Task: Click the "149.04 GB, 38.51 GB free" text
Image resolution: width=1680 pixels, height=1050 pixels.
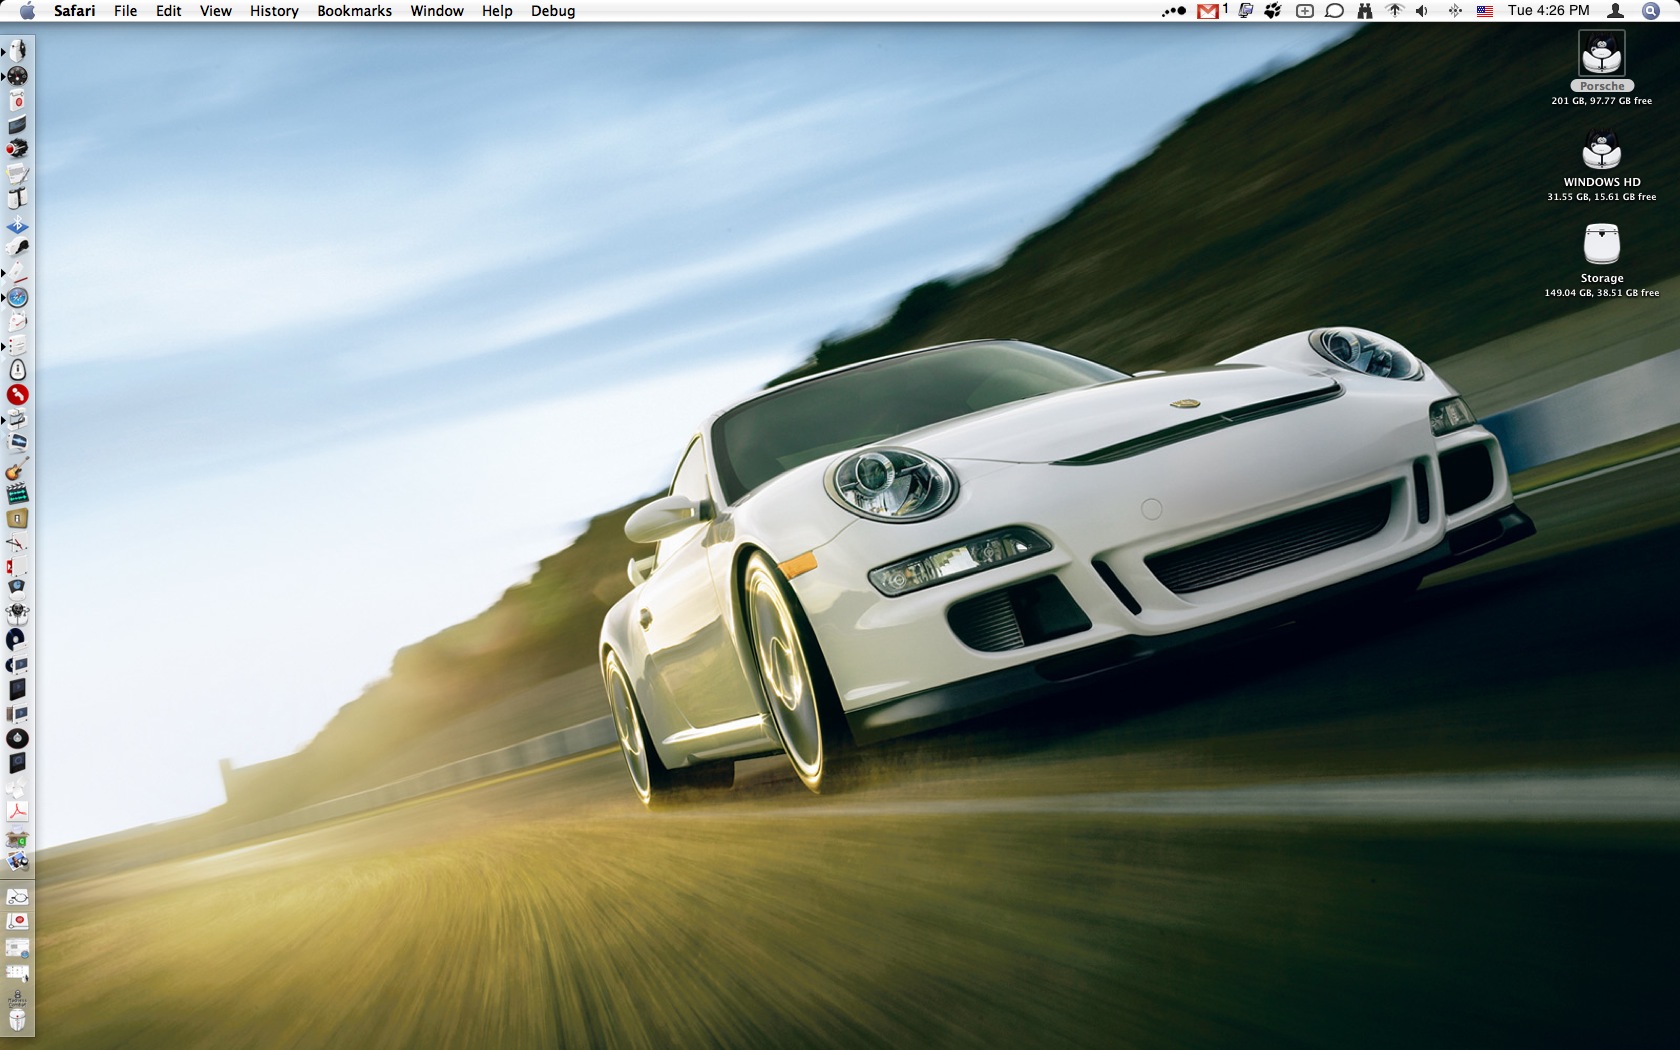Action: coord(1602,293)
